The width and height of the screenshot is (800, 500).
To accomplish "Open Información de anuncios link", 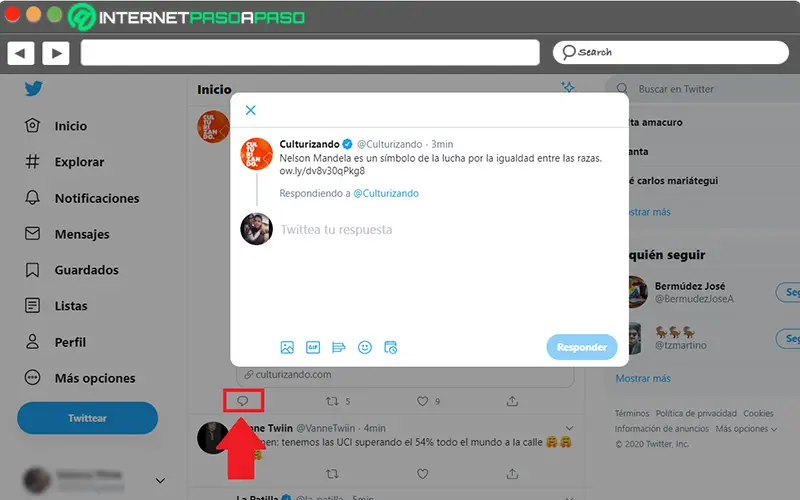I will pyautogui.click(x=661, y=429).
